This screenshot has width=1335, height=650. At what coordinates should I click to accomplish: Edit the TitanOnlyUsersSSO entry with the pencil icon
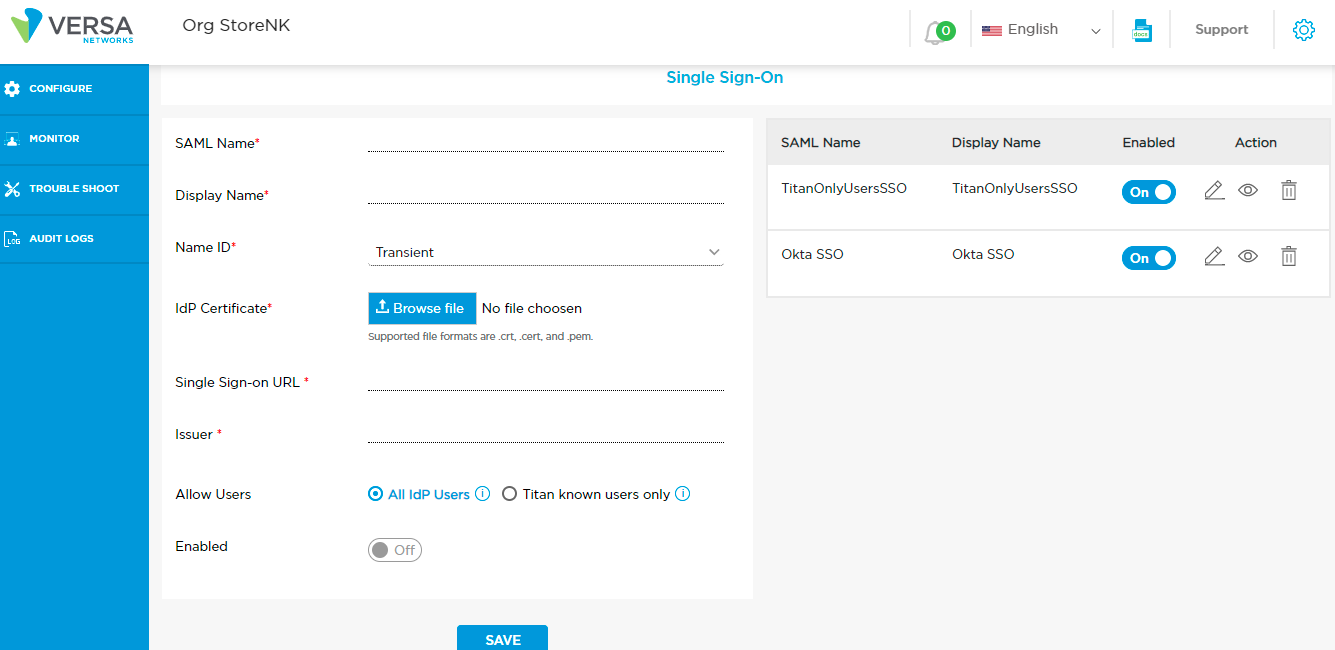tap(1214, 190)
